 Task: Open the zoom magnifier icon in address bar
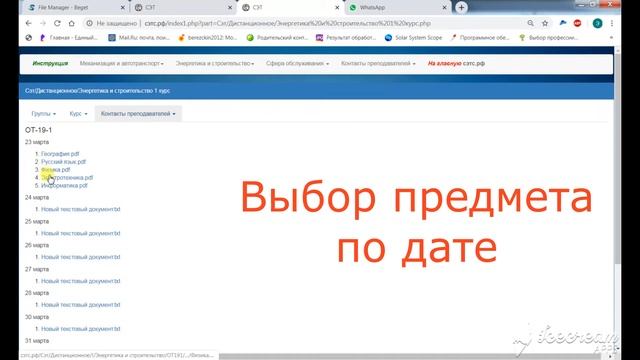pos(530,23)
